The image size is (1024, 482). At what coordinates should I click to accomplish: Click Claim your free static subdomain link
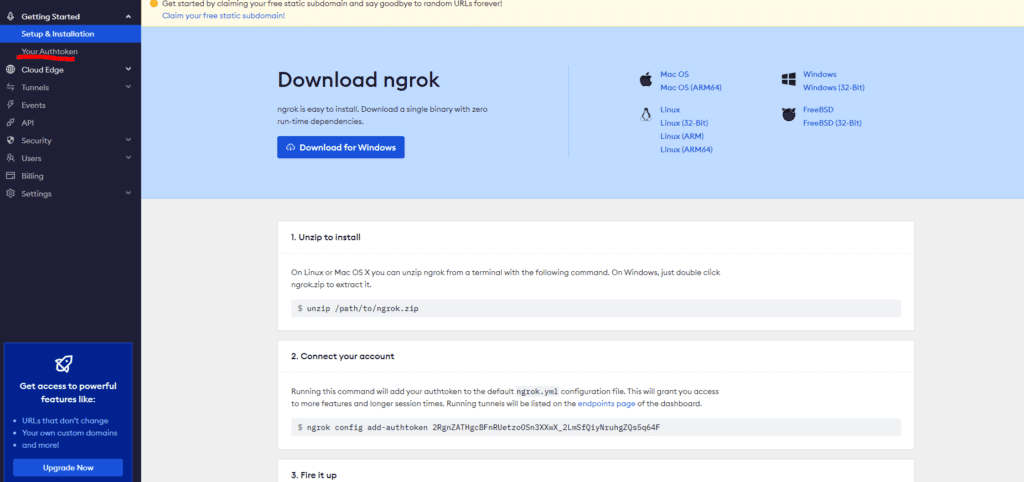click(x=223, y=15)
